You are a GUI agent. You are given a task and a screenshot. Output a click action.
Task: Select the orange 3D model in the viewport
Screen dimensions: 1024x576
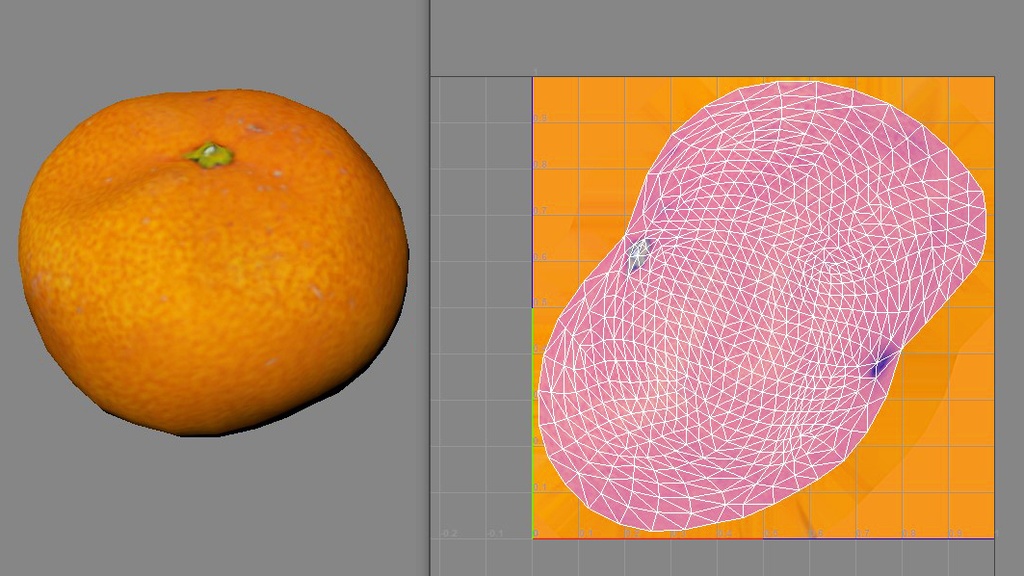(x=214, y=263)
